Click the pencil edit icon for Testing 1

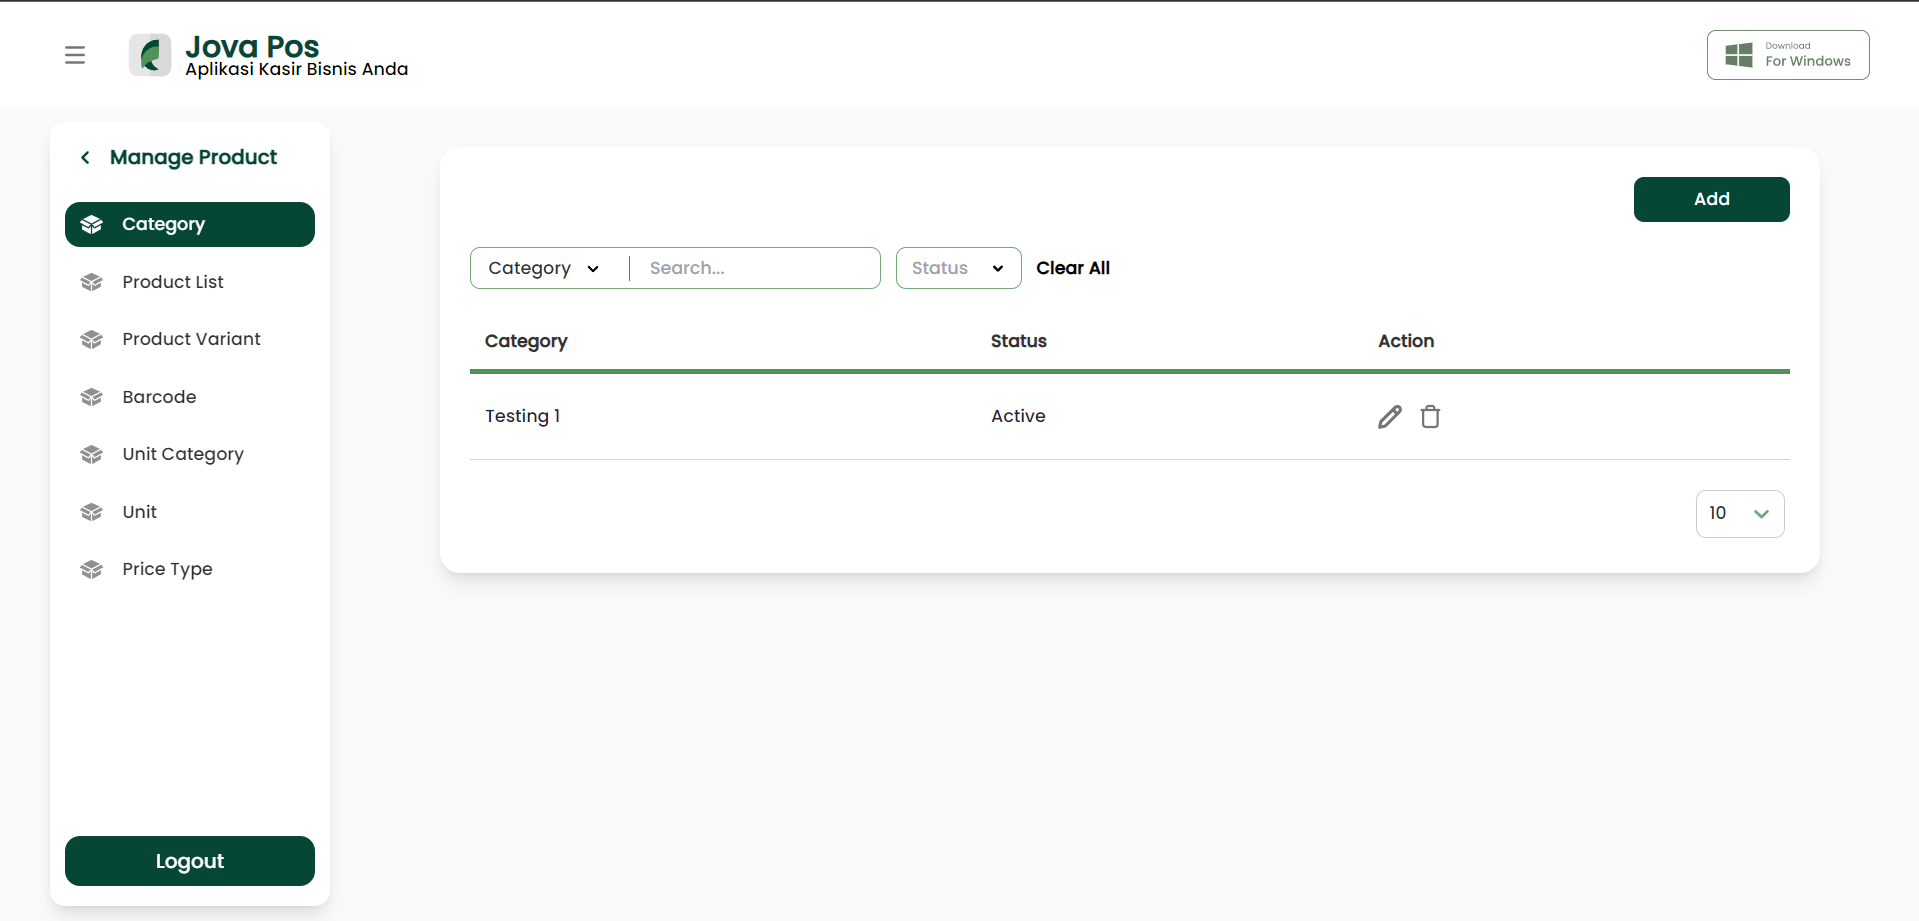click(x=1389, y=417)
